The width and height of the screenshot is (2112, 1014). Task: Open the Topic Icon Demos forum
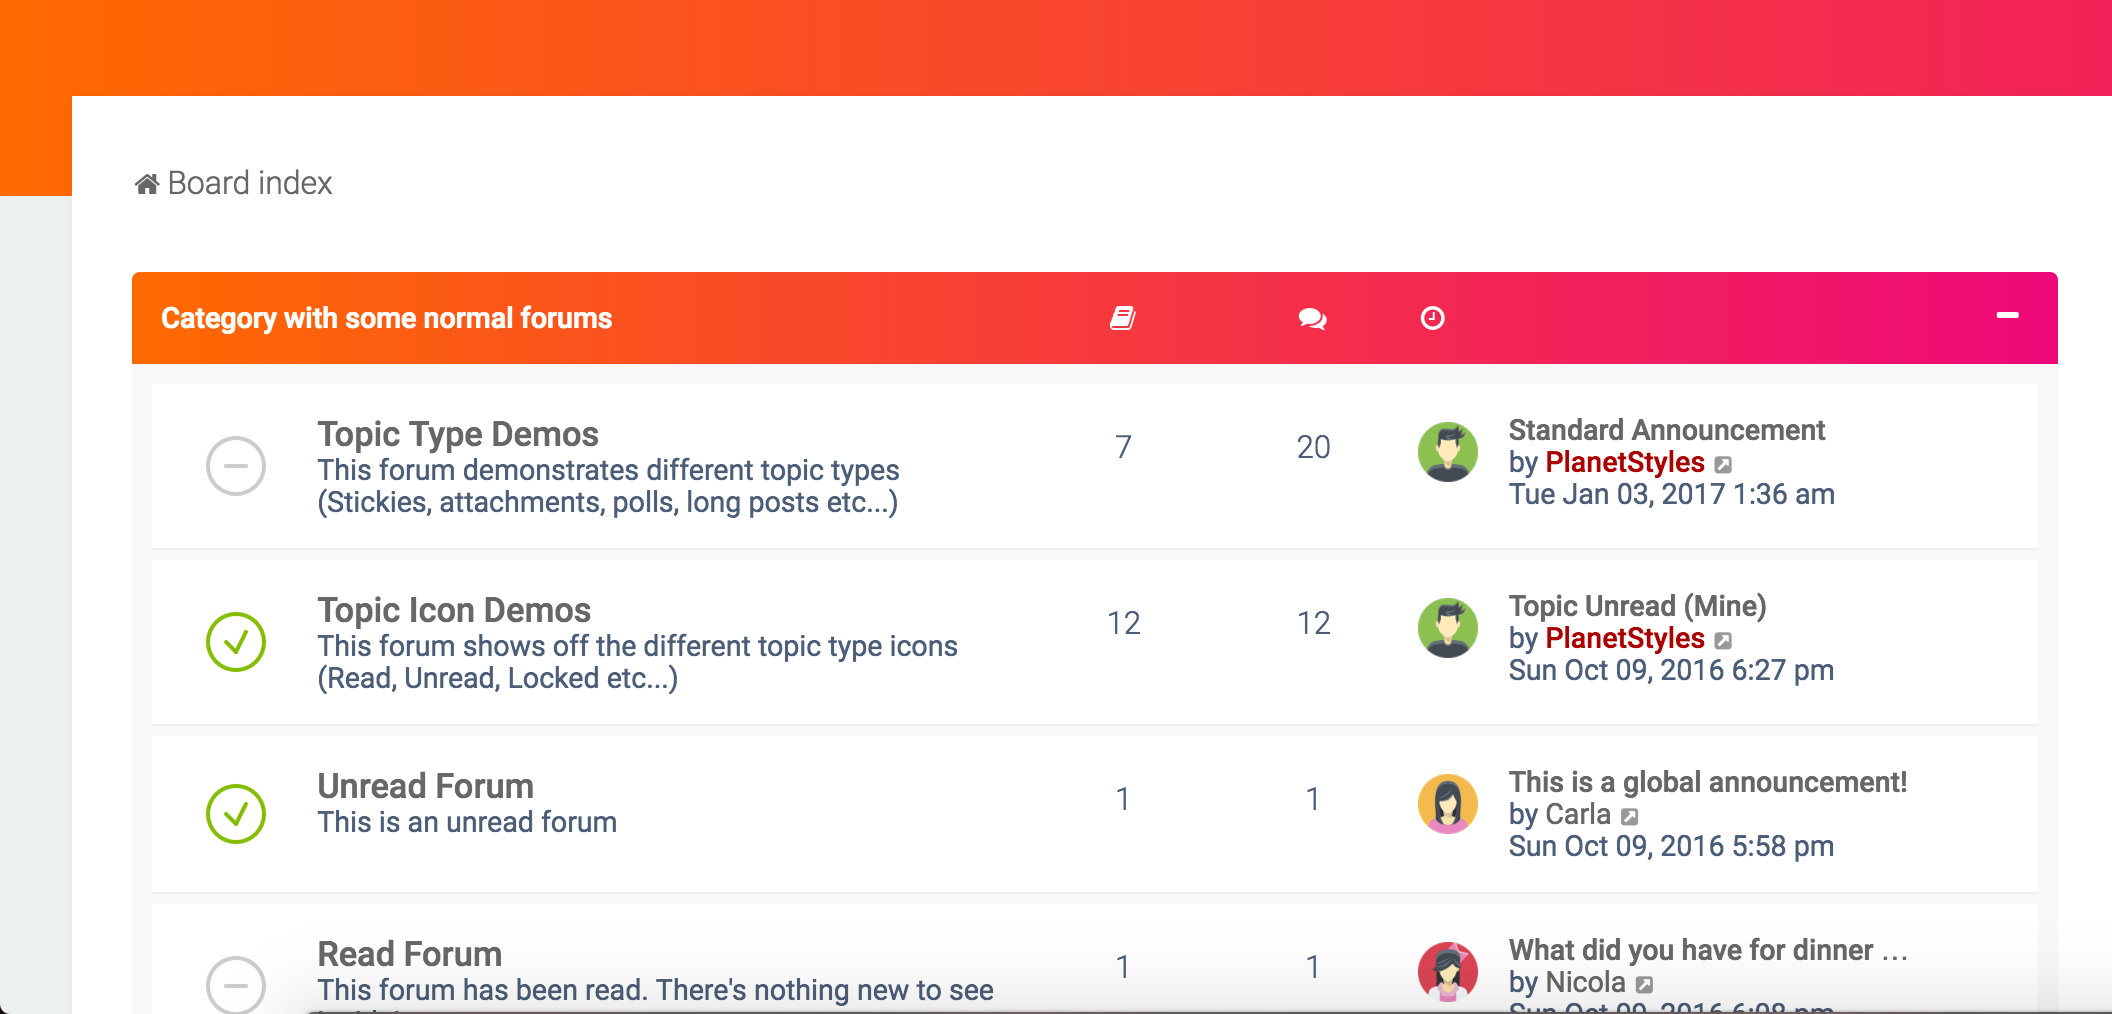(x=454, y=610)
